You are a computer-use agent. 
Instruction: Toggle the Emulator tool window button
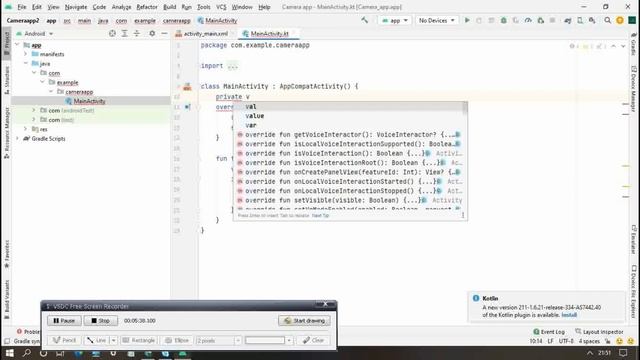click(633, 239)
